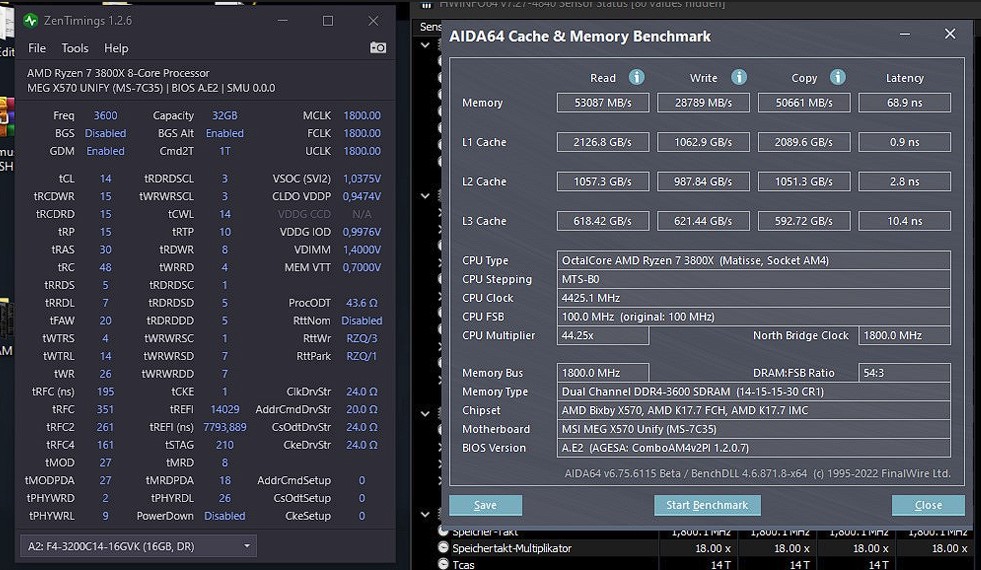
Task: Click the DRAM:FSB Ratio value 54:3
Action: pos(905,373)
